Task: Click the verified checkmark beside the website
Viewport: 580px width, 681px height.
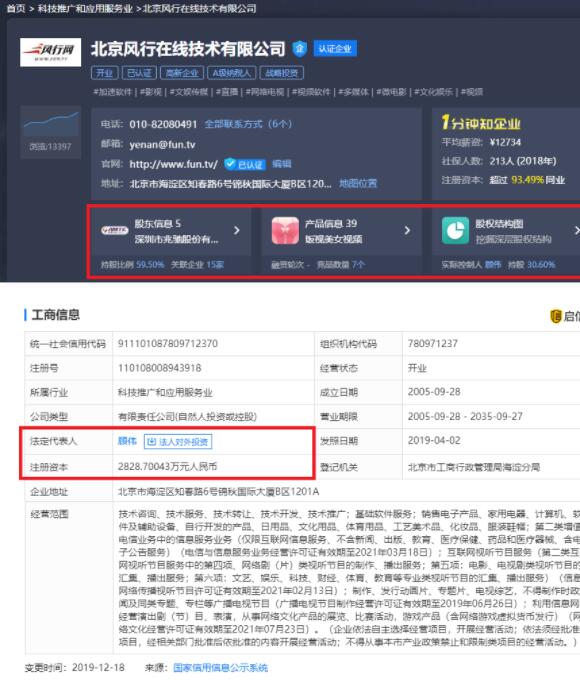Action: tap(230, 164)
